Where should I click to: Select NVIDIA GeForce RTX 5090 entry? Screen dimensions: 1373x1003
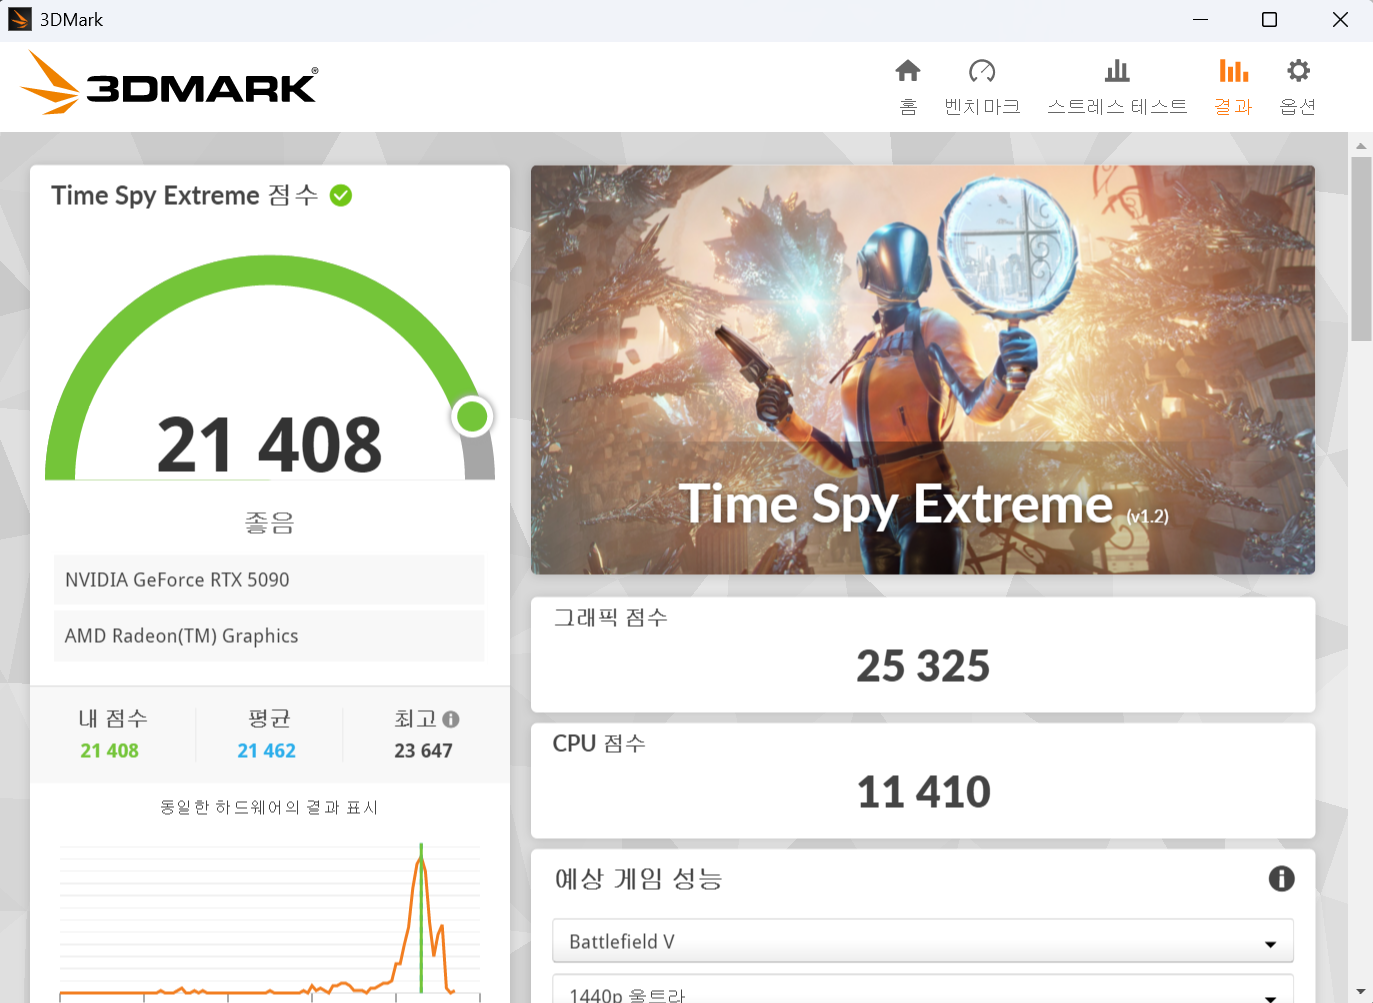click(268, 579)
